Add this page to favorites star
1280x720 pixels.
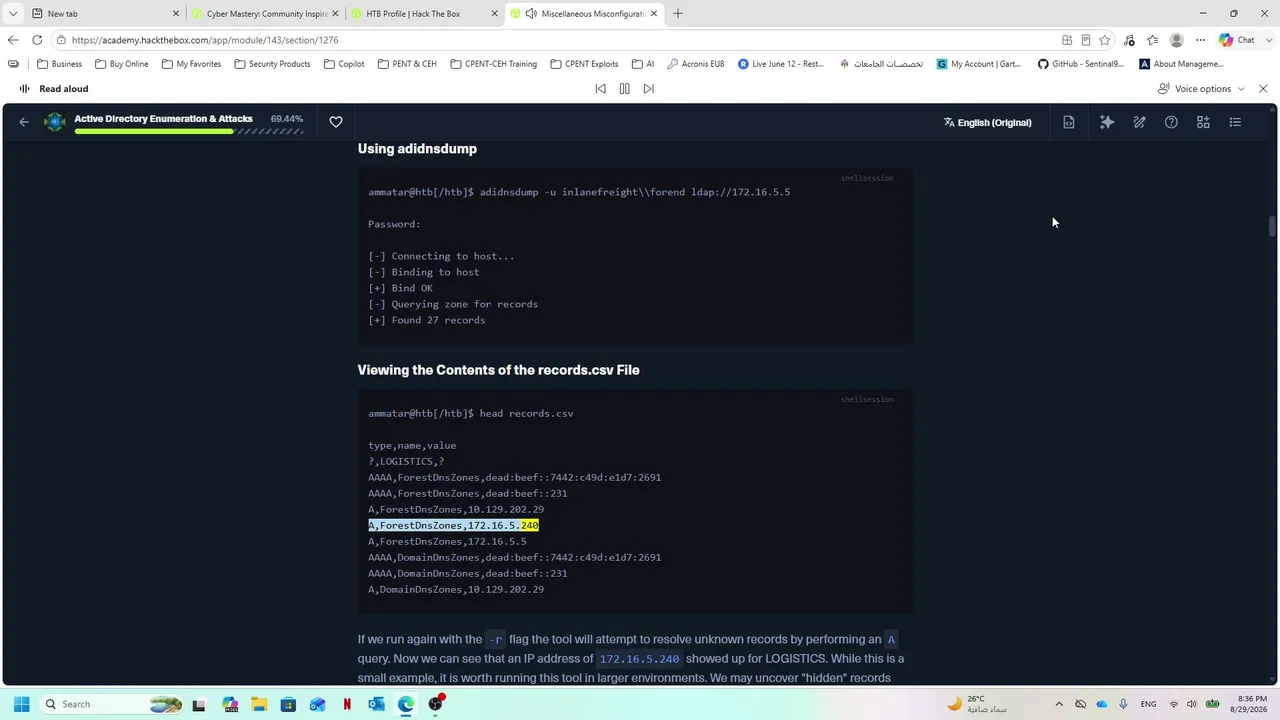pyautogui.click(x=1105, y=40)
